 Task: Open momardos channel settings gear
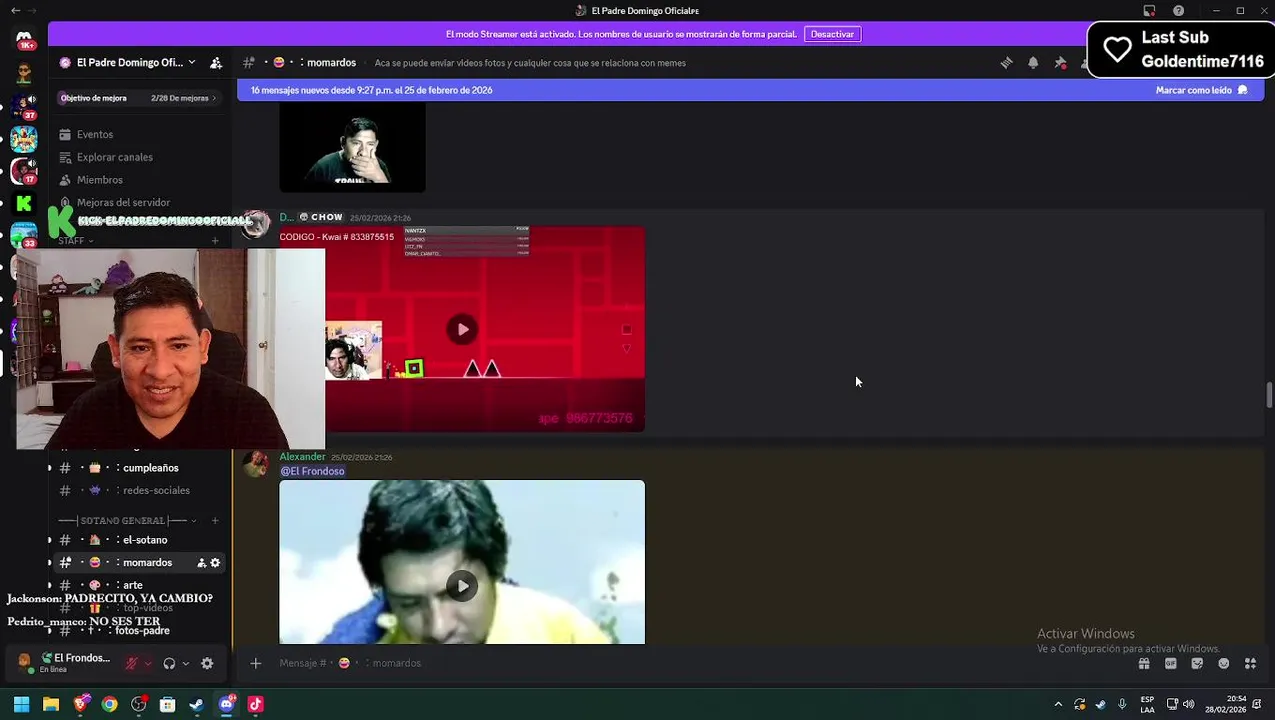coord(215,563)
